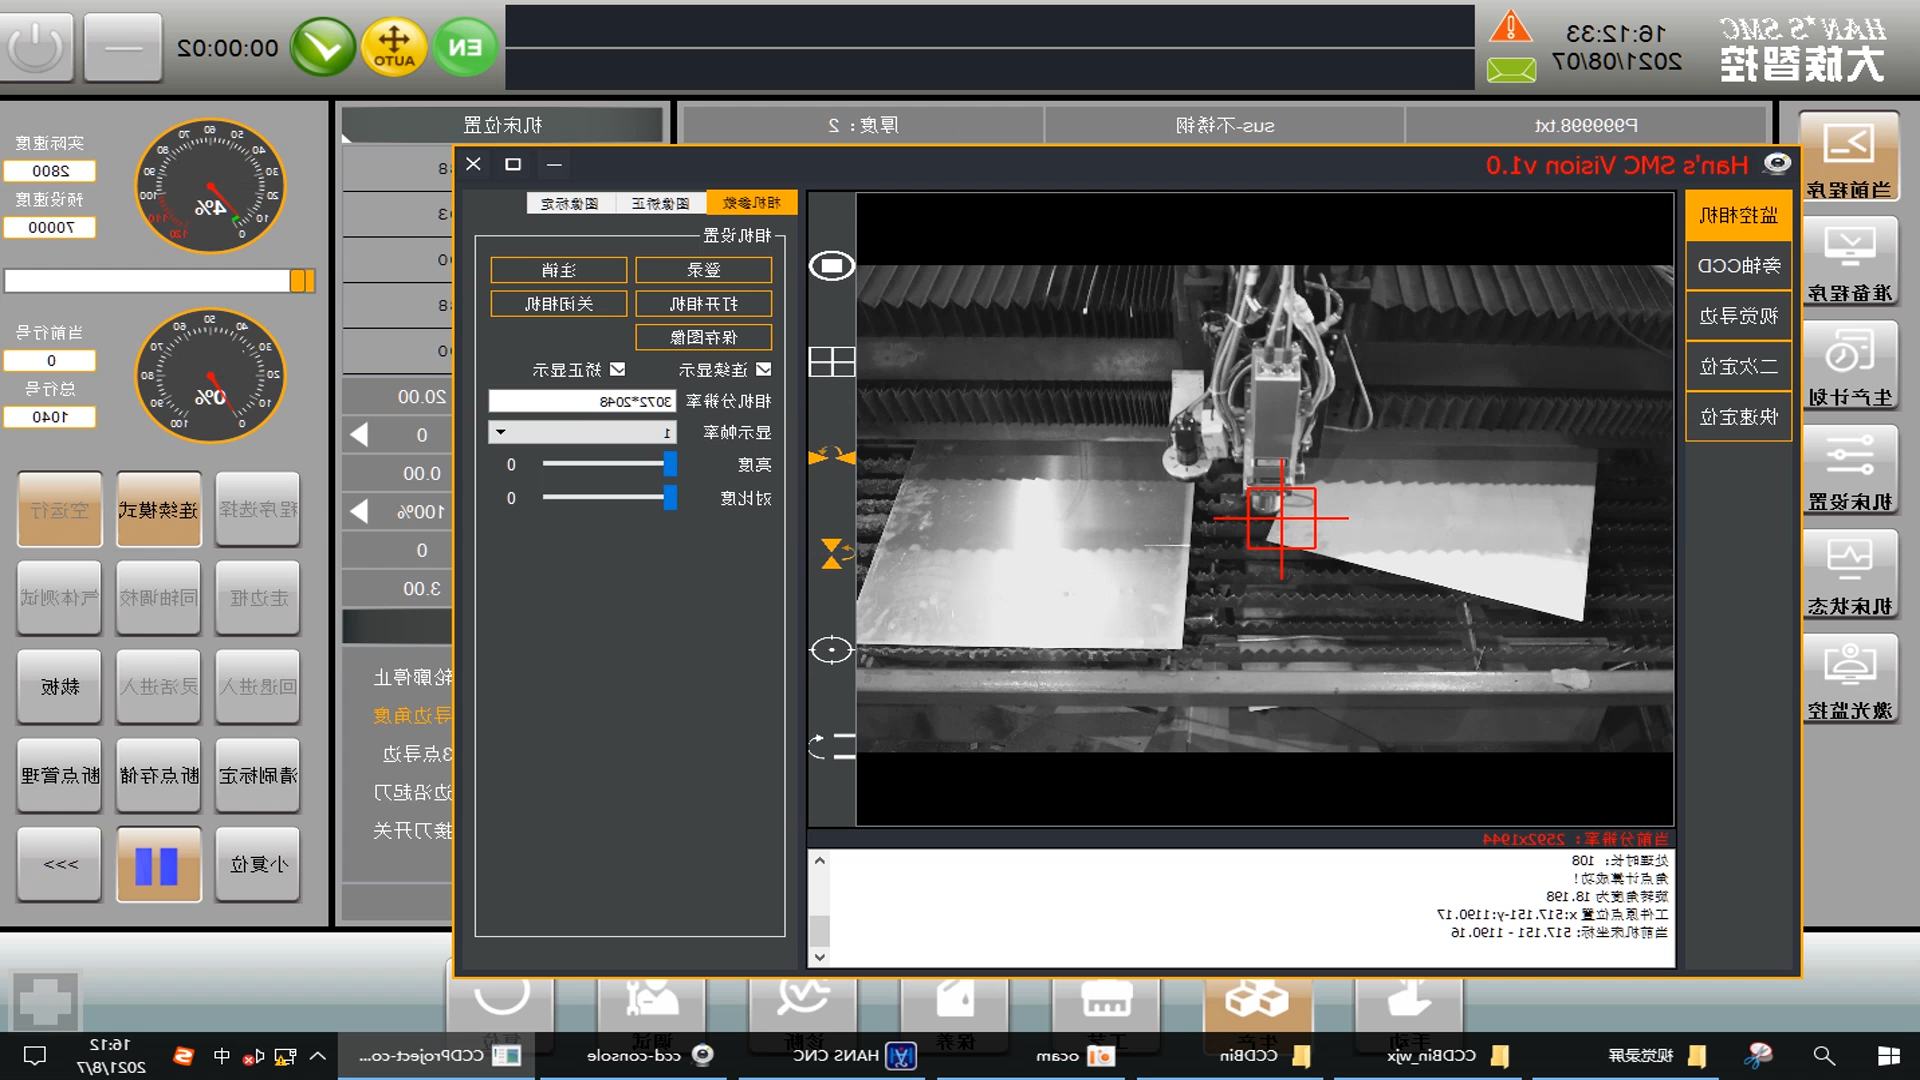
Task: Click the 注销 (logout) button
Action: tap(559, 270)
